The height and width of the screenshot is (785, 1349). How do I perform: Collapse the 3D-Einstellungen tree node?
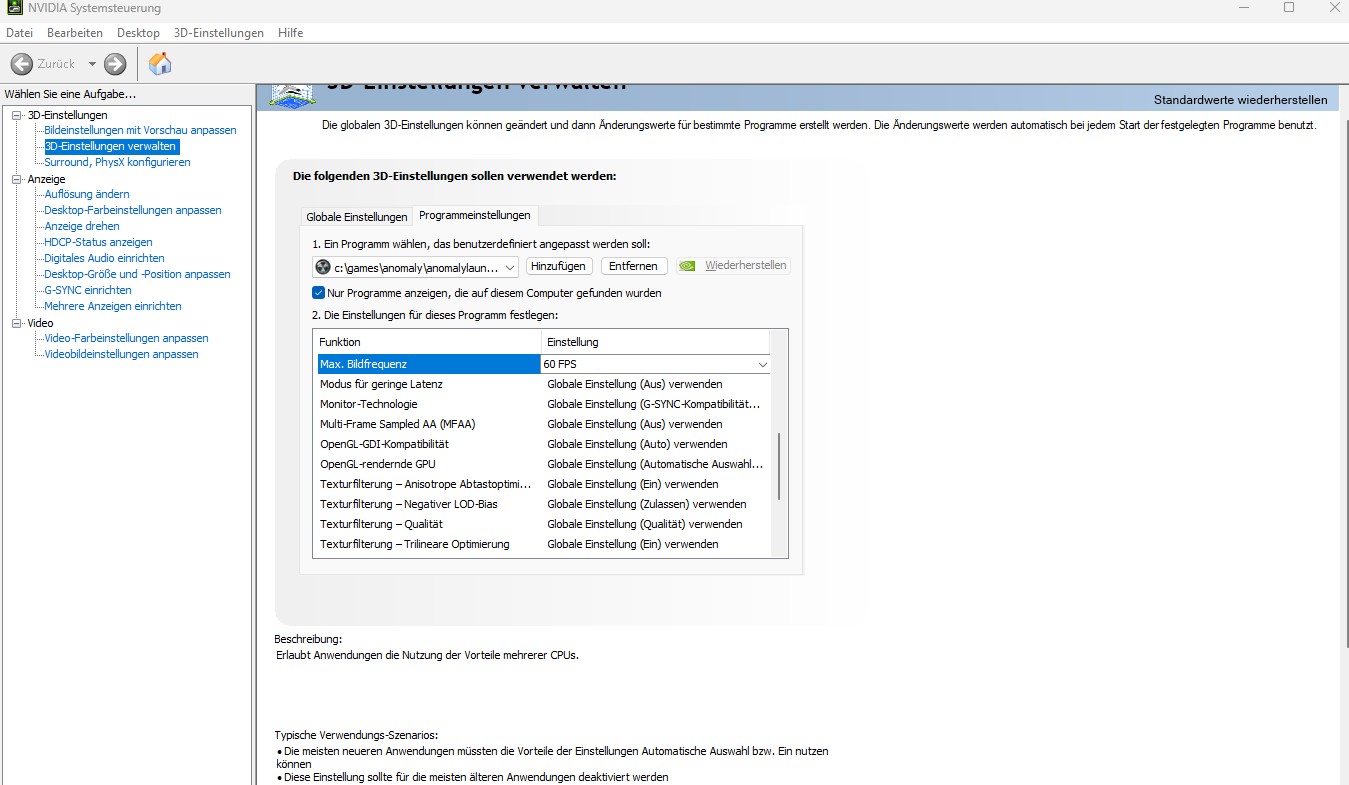tap(16, 115)
